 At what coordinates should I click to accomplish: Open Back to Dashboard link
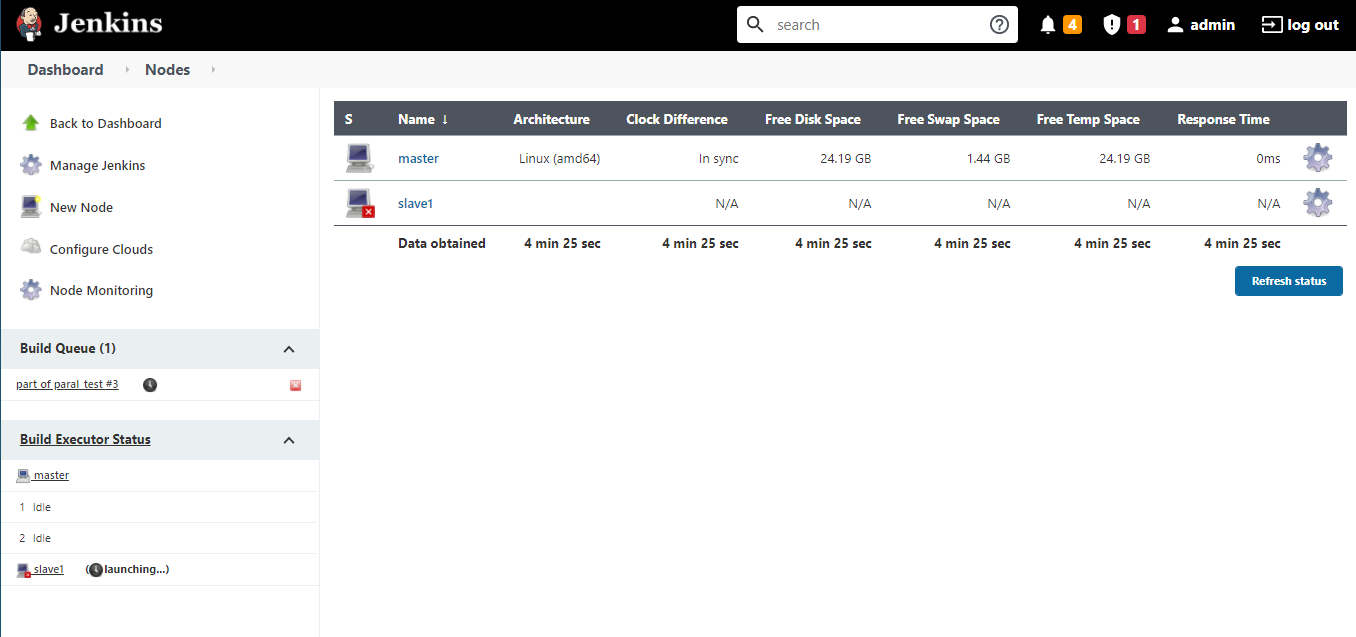106,123
